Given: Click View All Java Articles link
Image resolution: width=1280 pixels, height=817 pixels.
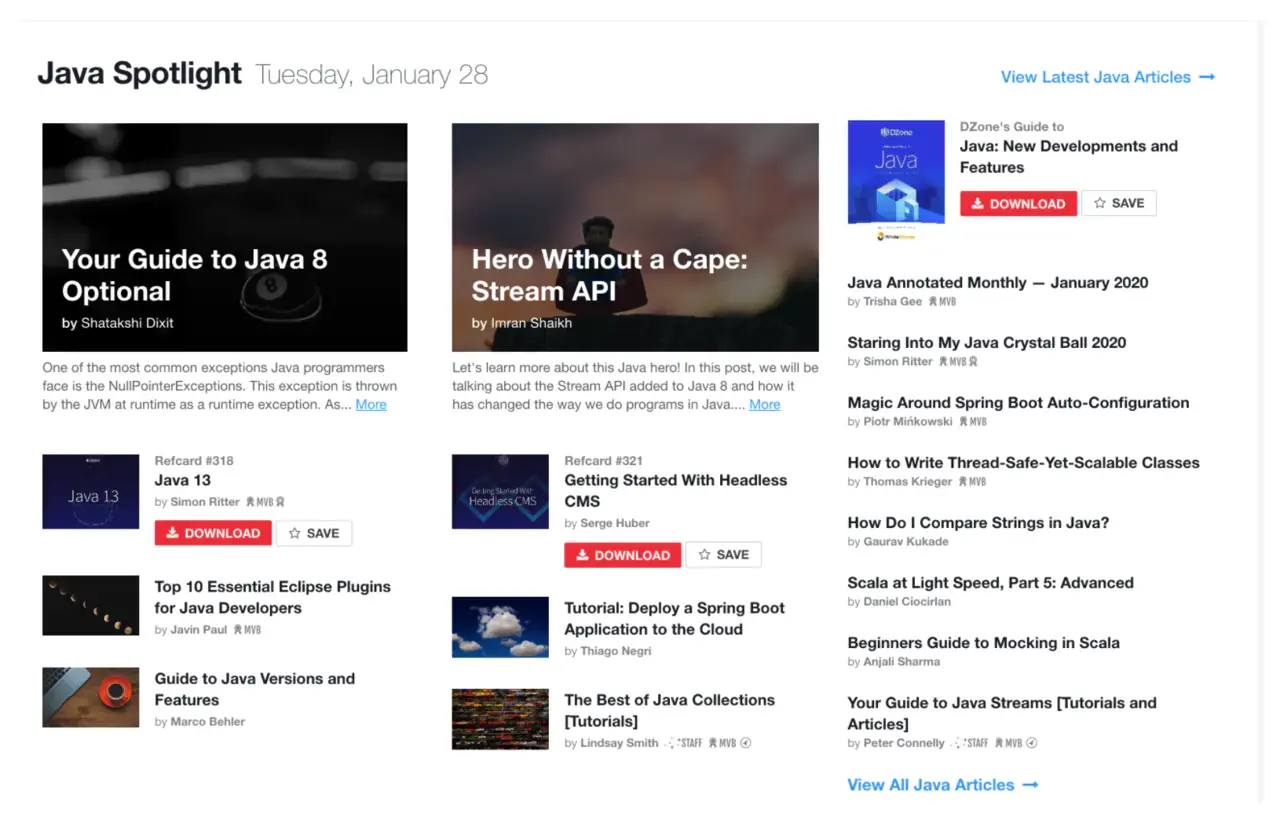Looking at the screenshot, I should tap(943, 785).
